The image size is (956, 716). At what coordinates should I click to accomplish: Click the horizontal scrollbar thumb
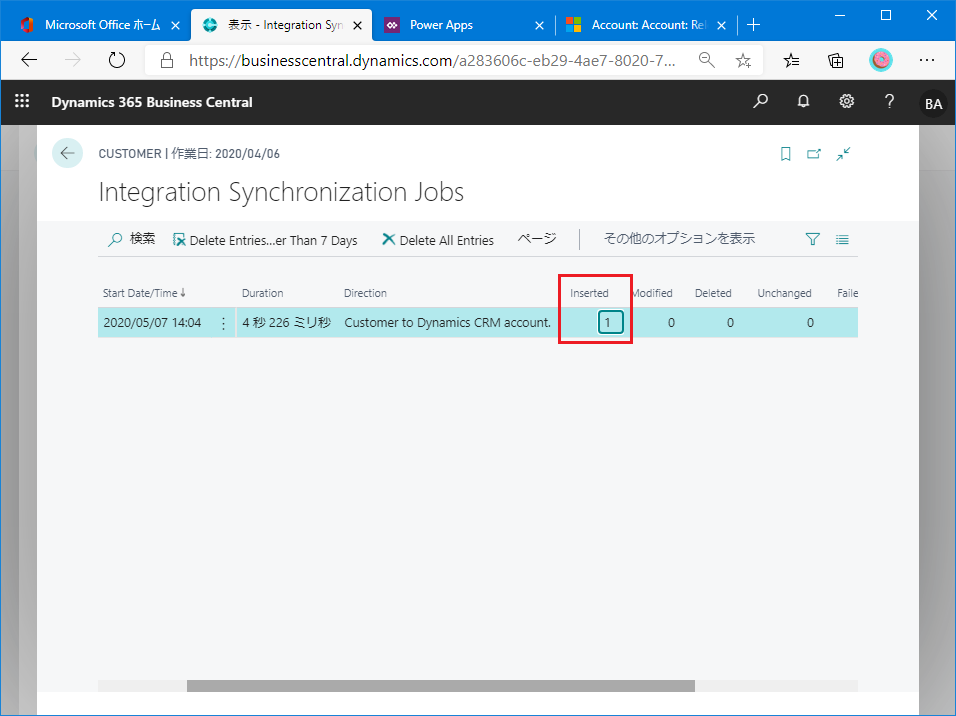pos(440,686)
